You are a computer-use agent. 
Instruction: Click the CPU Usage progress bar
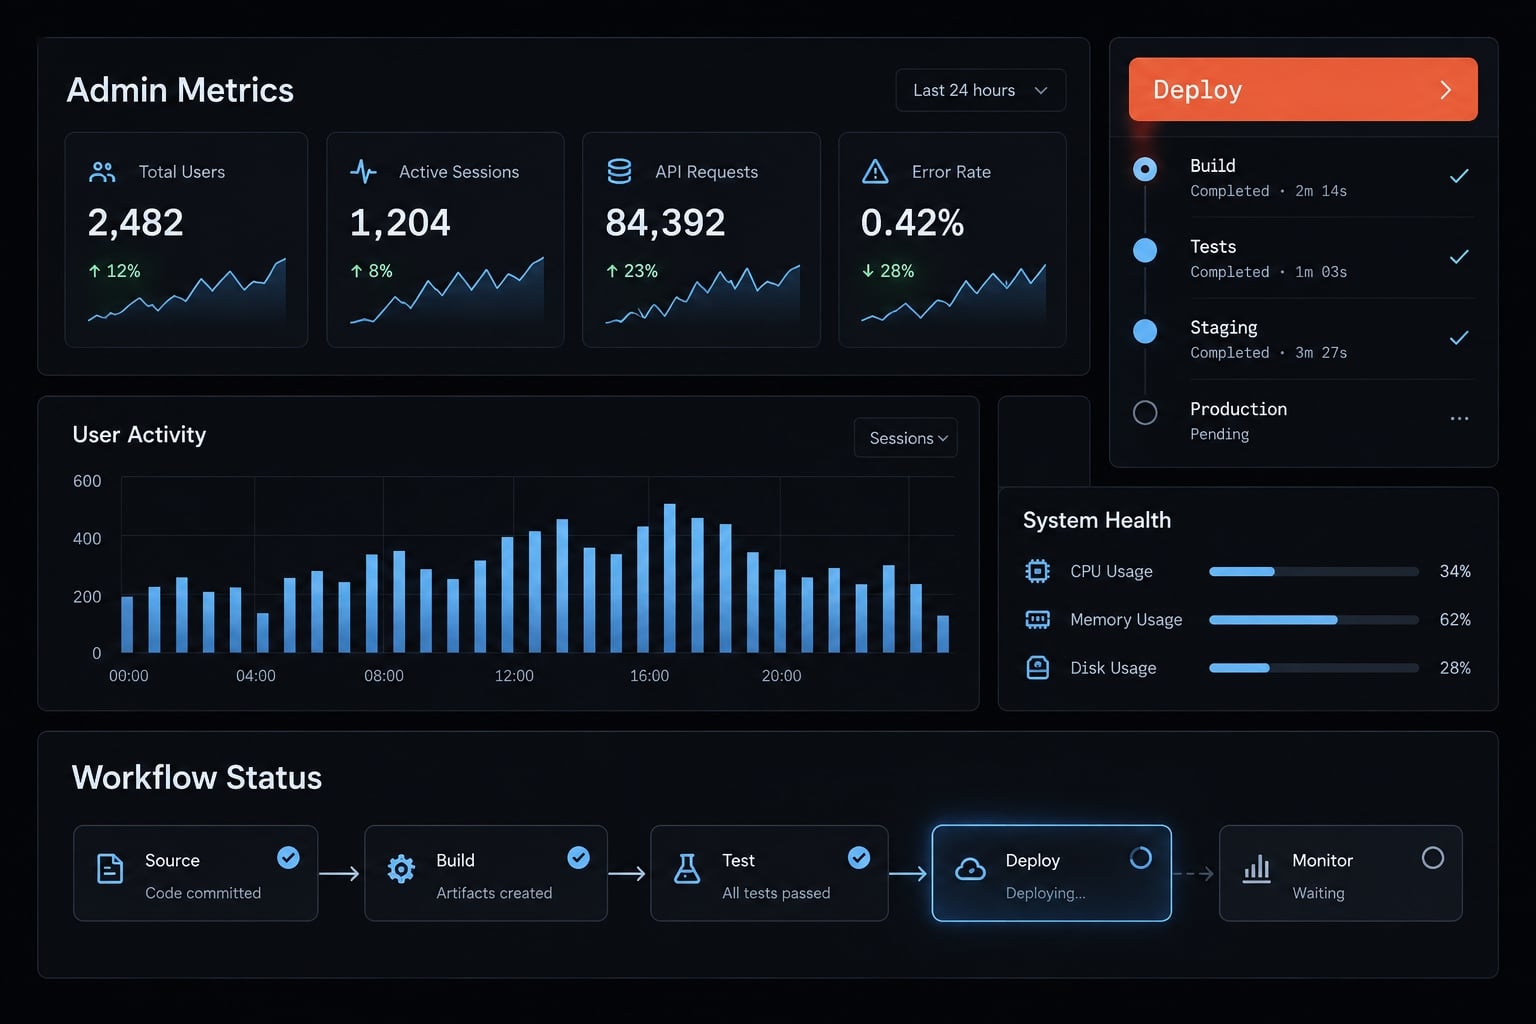click(x=1314, y=572)
